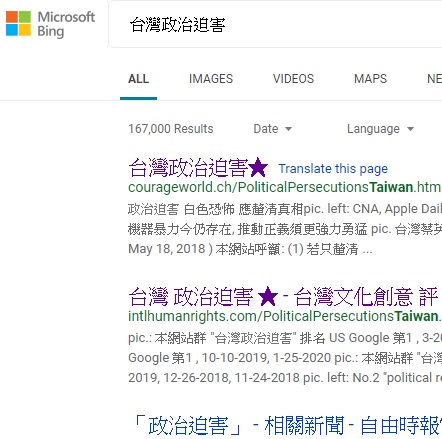Click the Language dropdown arrow
The width and height of the screenshot is (442, 439).
click(x=410, y=129)
